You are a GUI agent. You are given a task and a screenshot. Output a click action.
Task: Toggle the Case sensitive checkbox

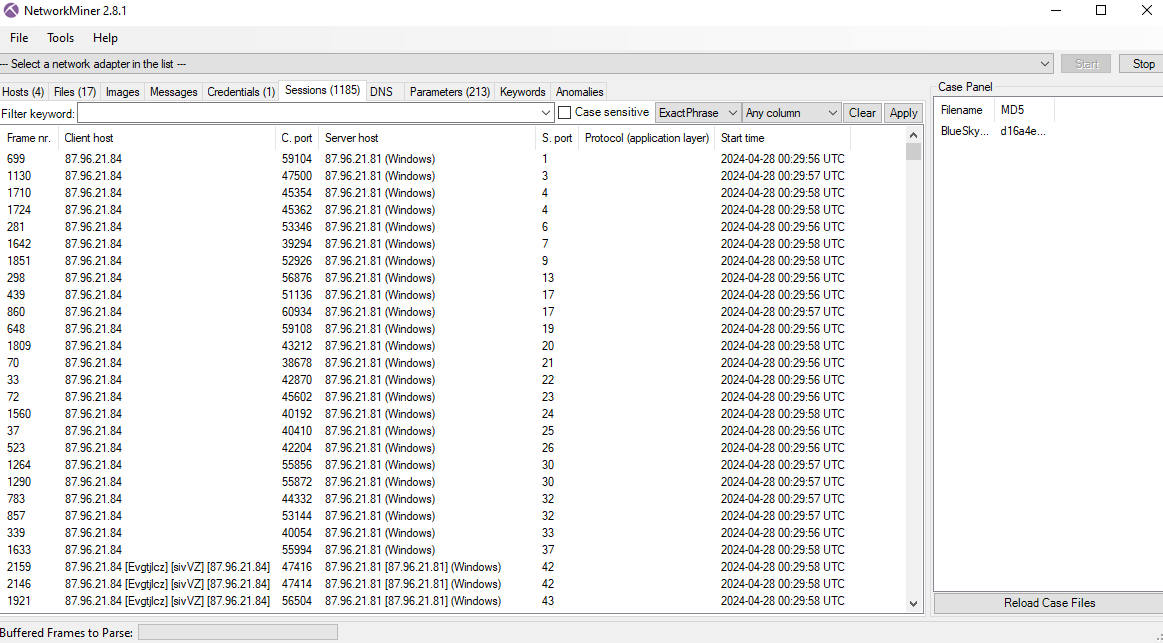[565, 113]
